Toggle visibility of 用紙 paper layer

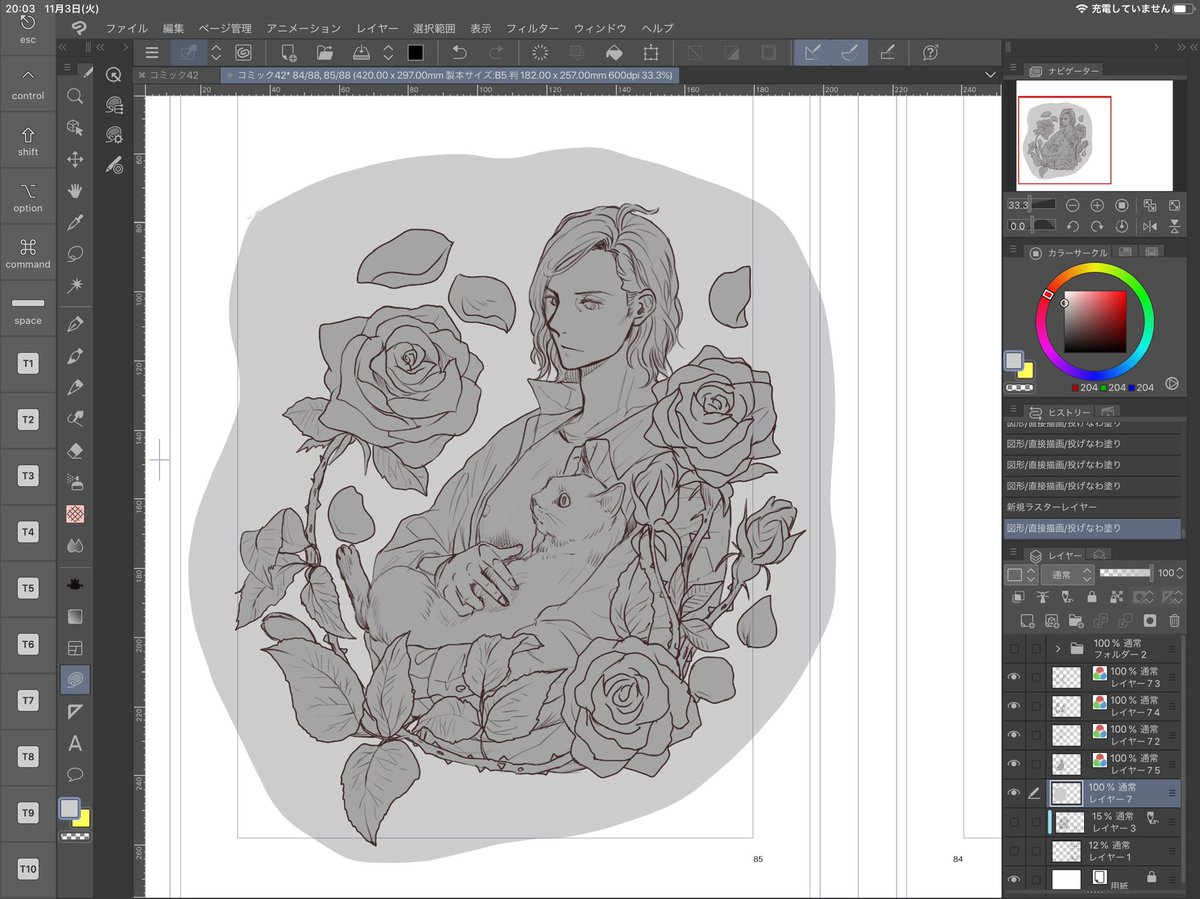coord(1014,879)
